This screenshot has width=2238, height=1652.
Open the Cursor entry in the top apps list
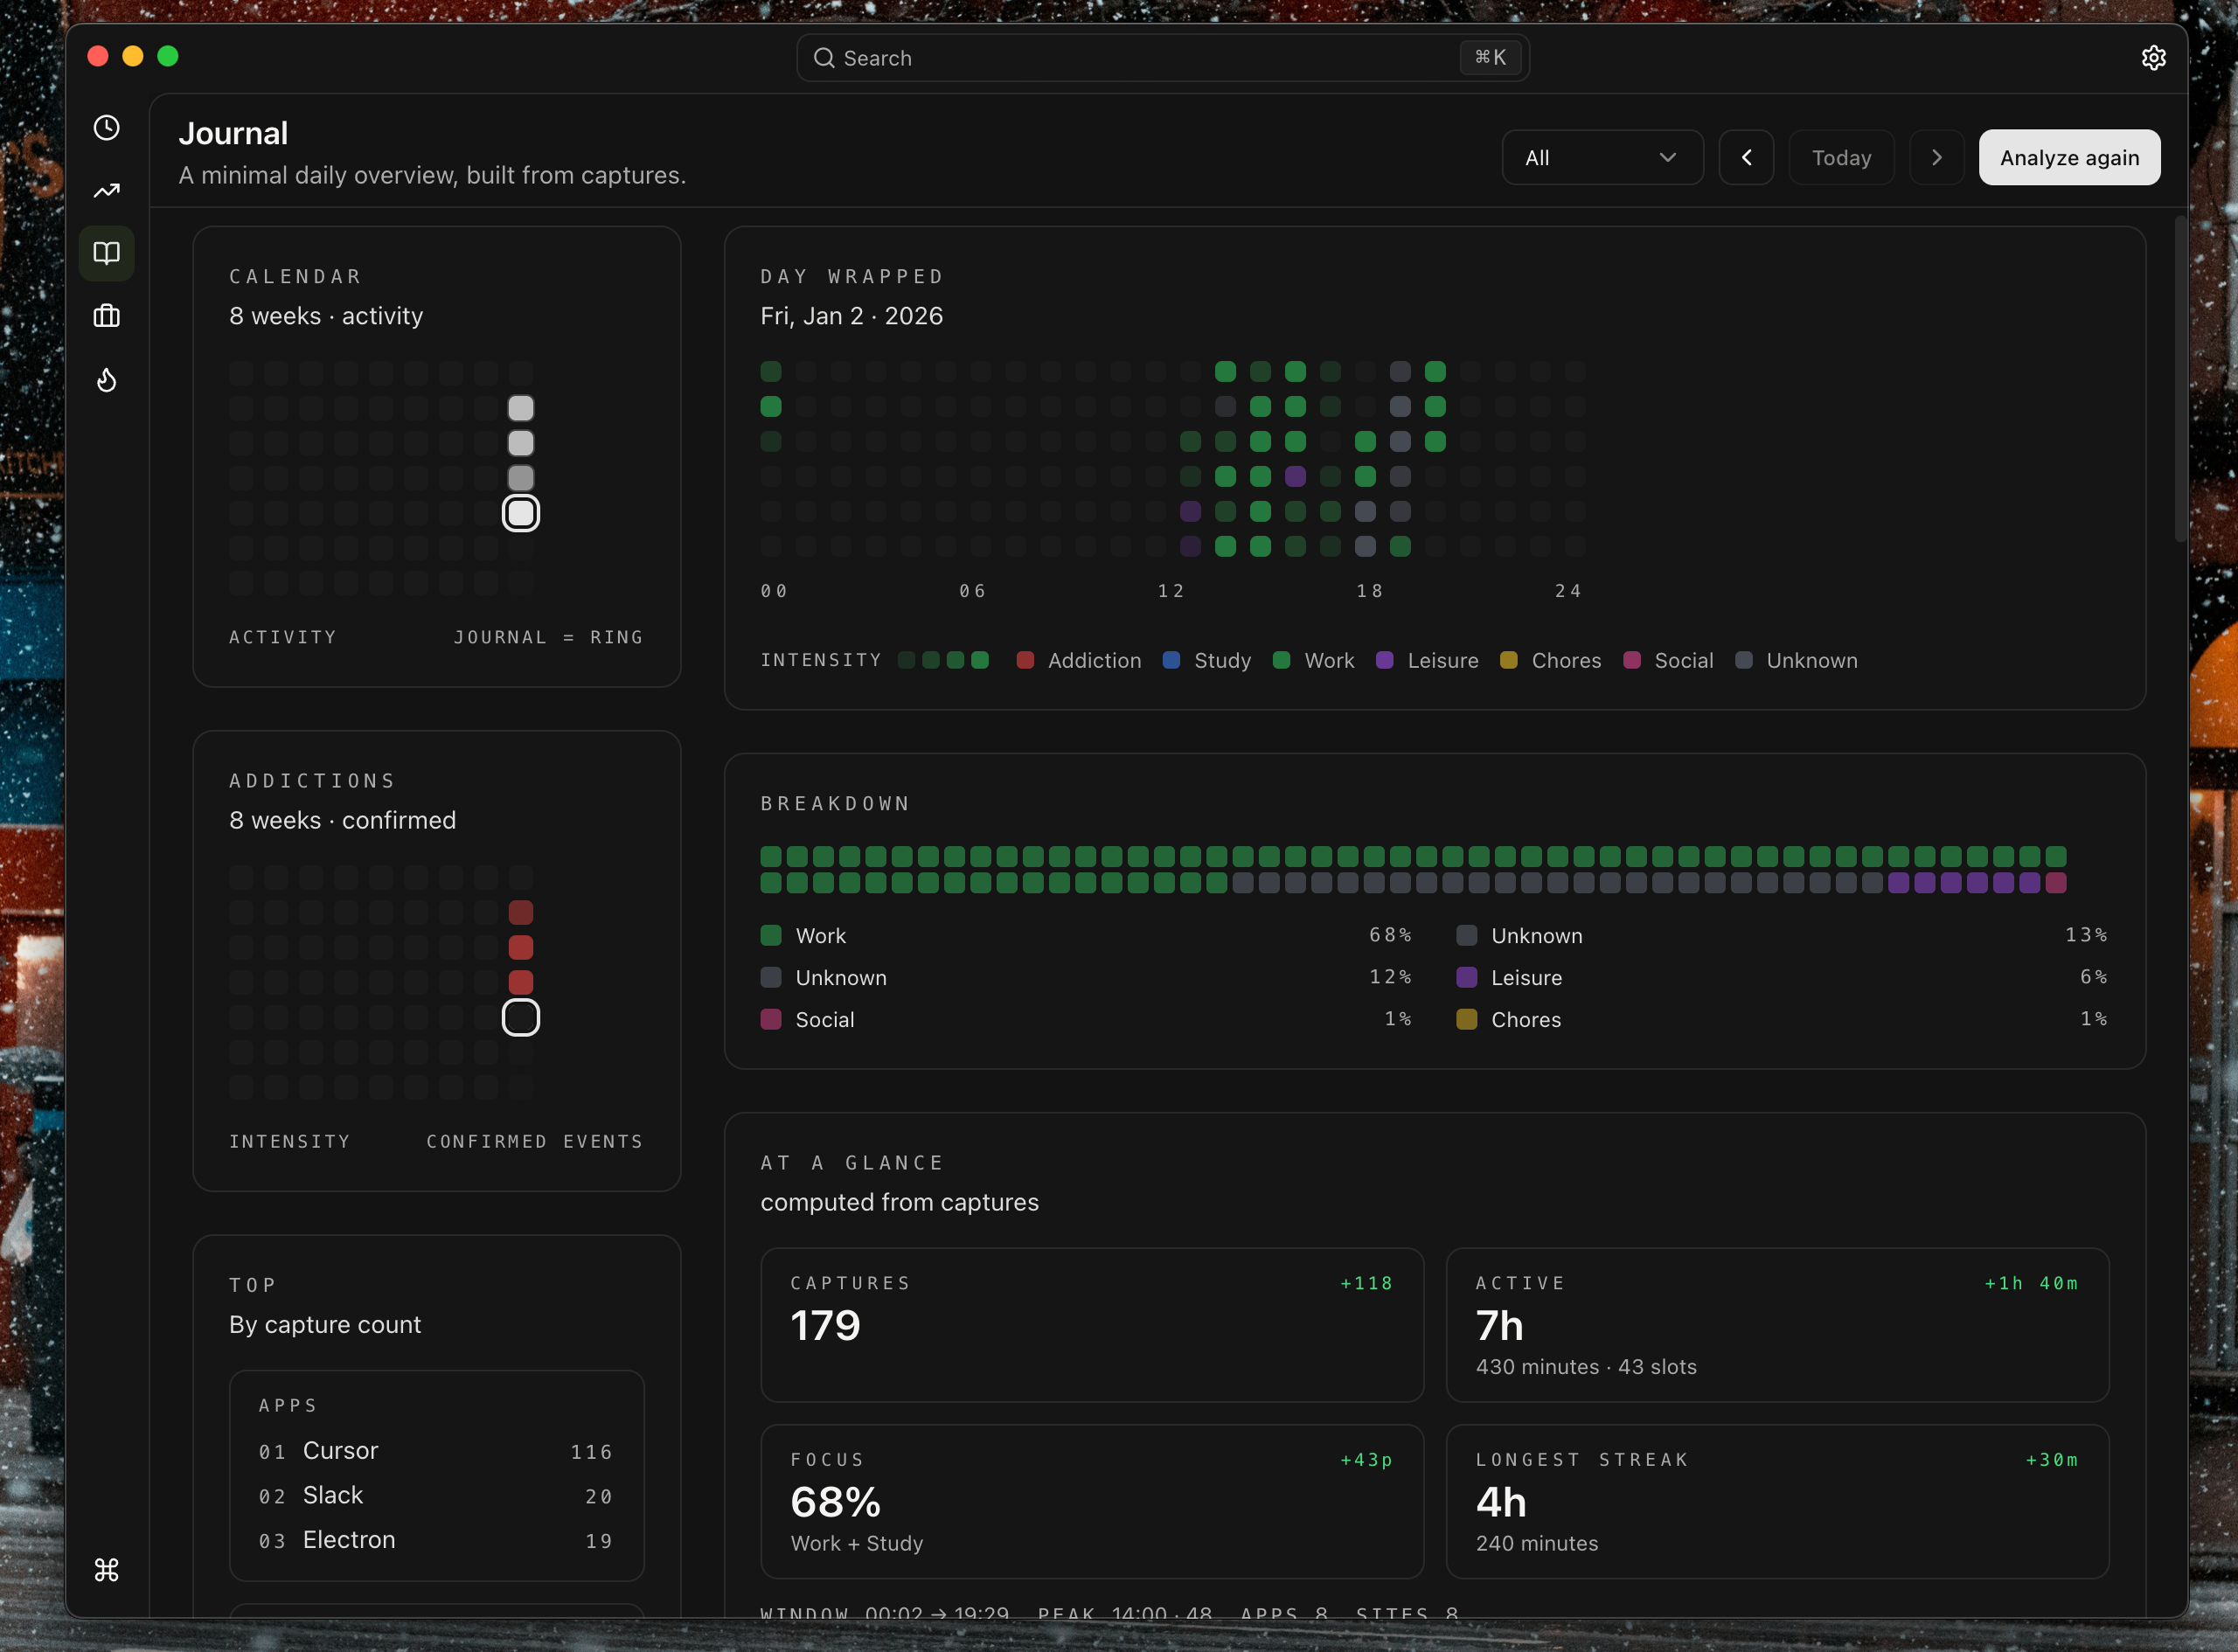tap(340, 1451)
